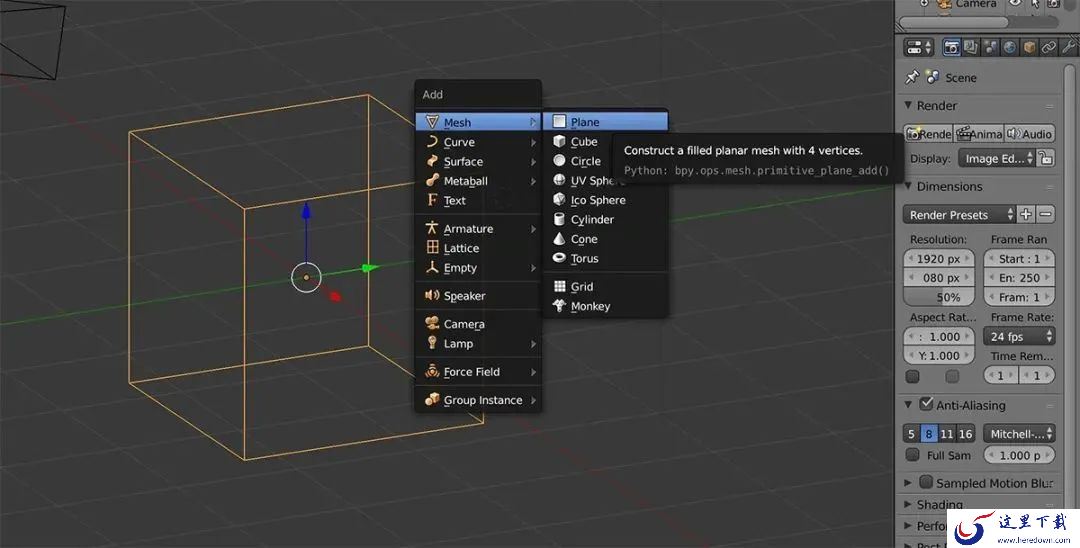1080x548 pixels.
Task: Open the Scene properties tab icon
Action: pyautogui.click(x=990, y=48)
